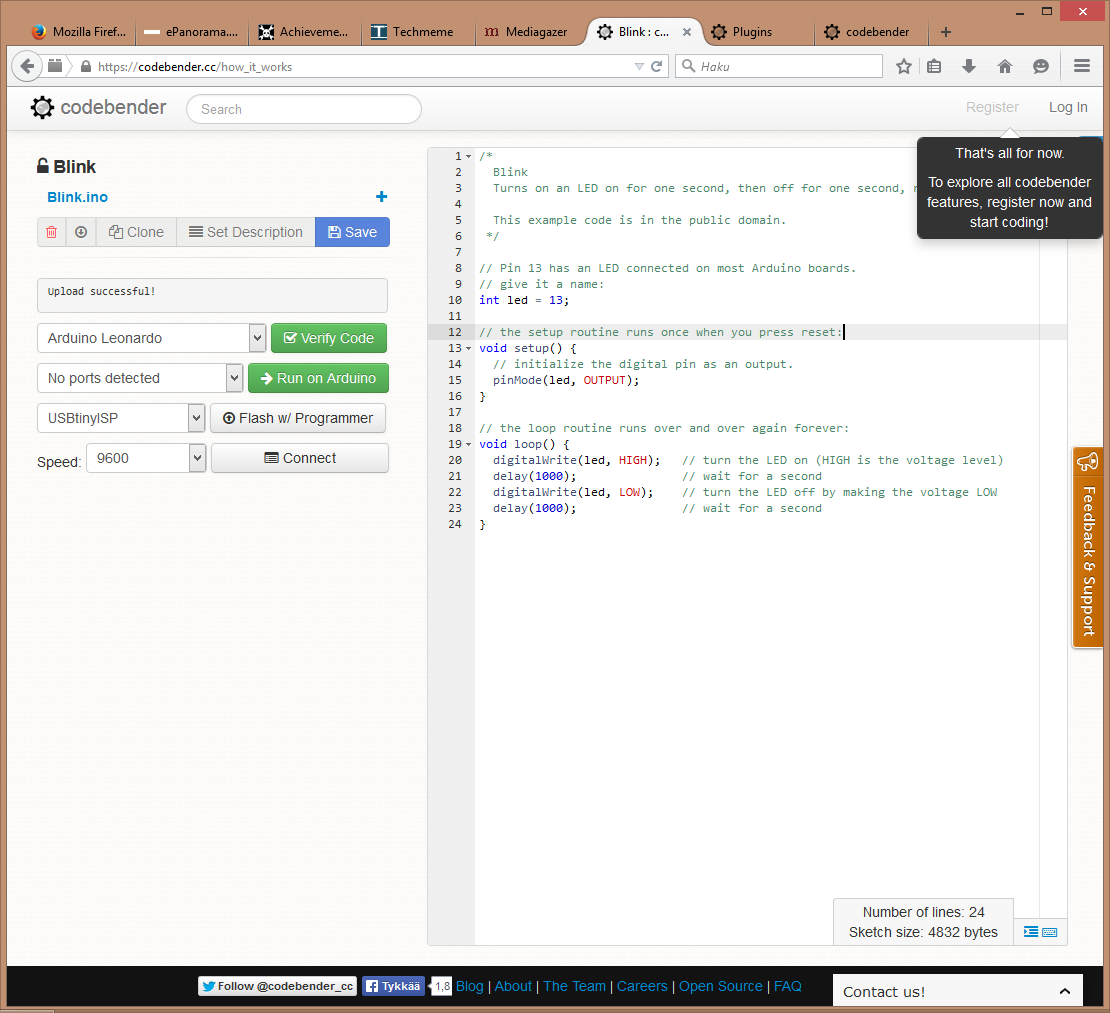The height and width of the screenshot is (1013, 1110).
Task: Open the Feedback & Support side tab
Action: (1087, 547)
